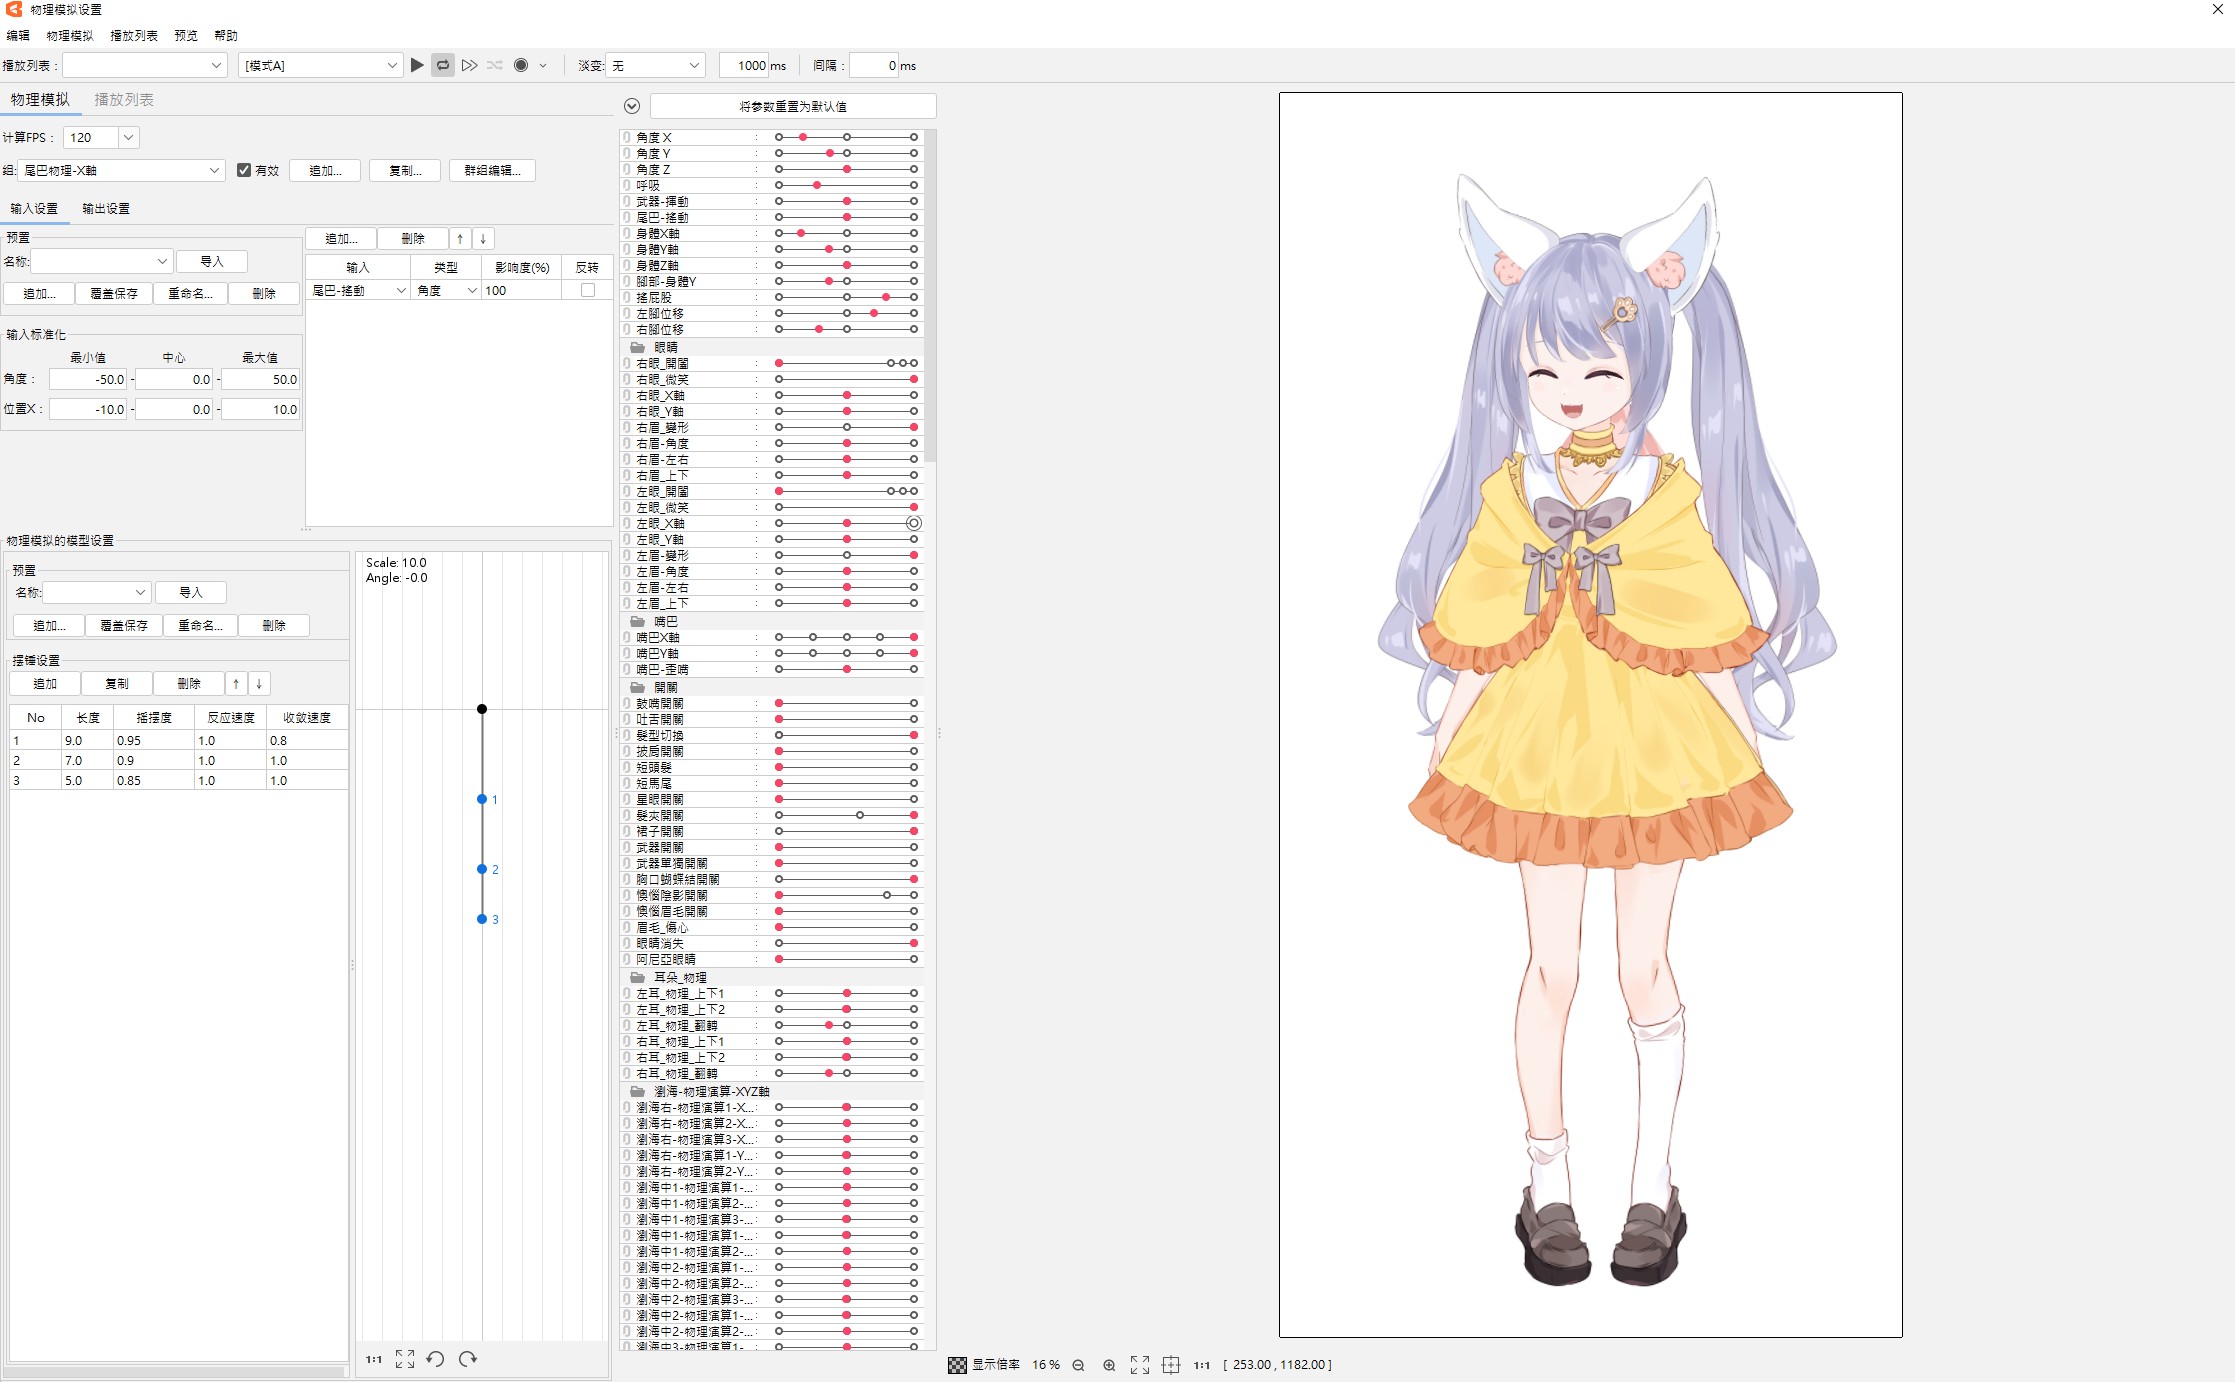This screenshot has width=2235, height=1382.
Task: Open the 物理模拟 menu in the menu bar
Action: coord(70,35)
